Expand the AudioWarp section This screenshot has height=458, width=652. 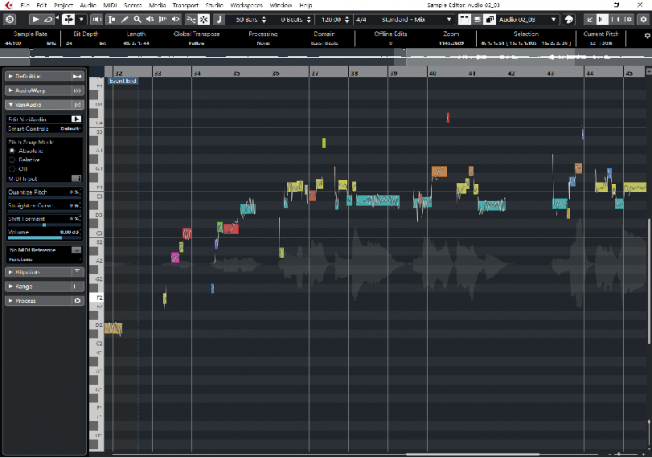(42, 90)
